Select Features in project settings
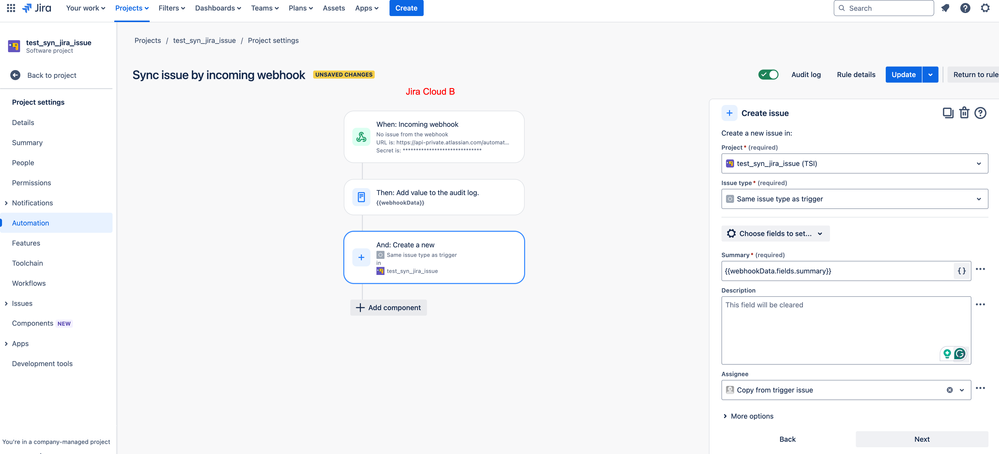The width and height of the screenshot is (999, 454). coord(25,243)
